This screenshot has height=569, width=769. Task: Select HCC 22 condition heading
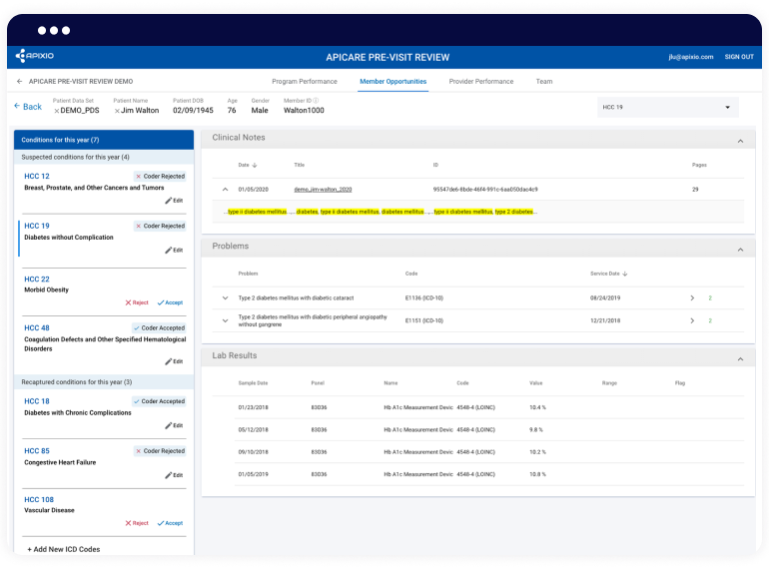(37, 279)
